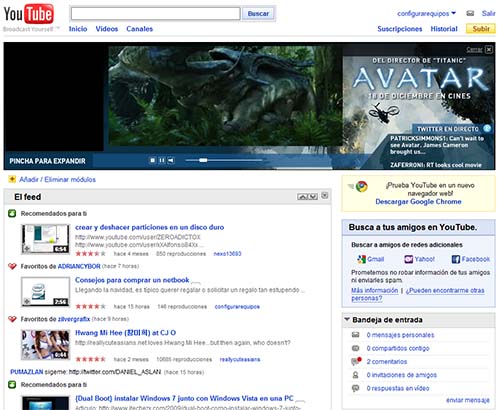
Task: Open '(Dual Boot) instalar Windows 7' video title
Action: pos(184,398)
